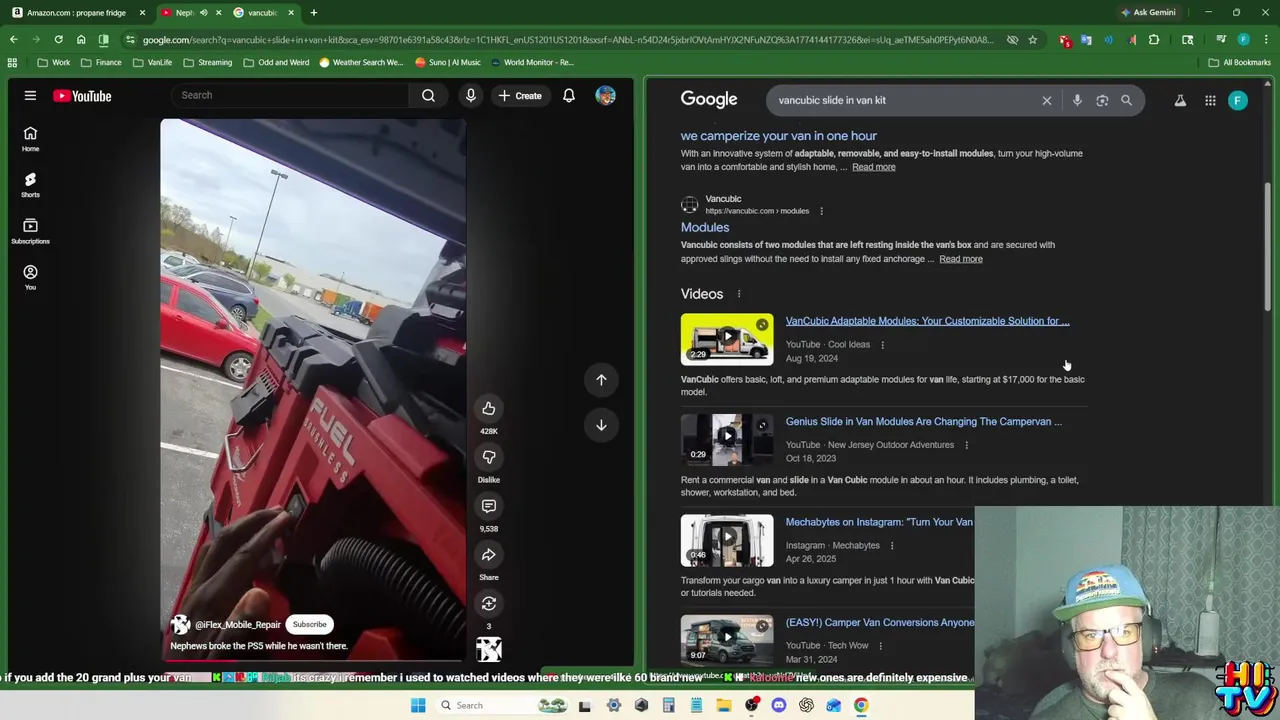Image resolution: width=1280 pixels, height=720 pixels.
Task: Open Google Lens image search
Action: [x=1102, y=100]
